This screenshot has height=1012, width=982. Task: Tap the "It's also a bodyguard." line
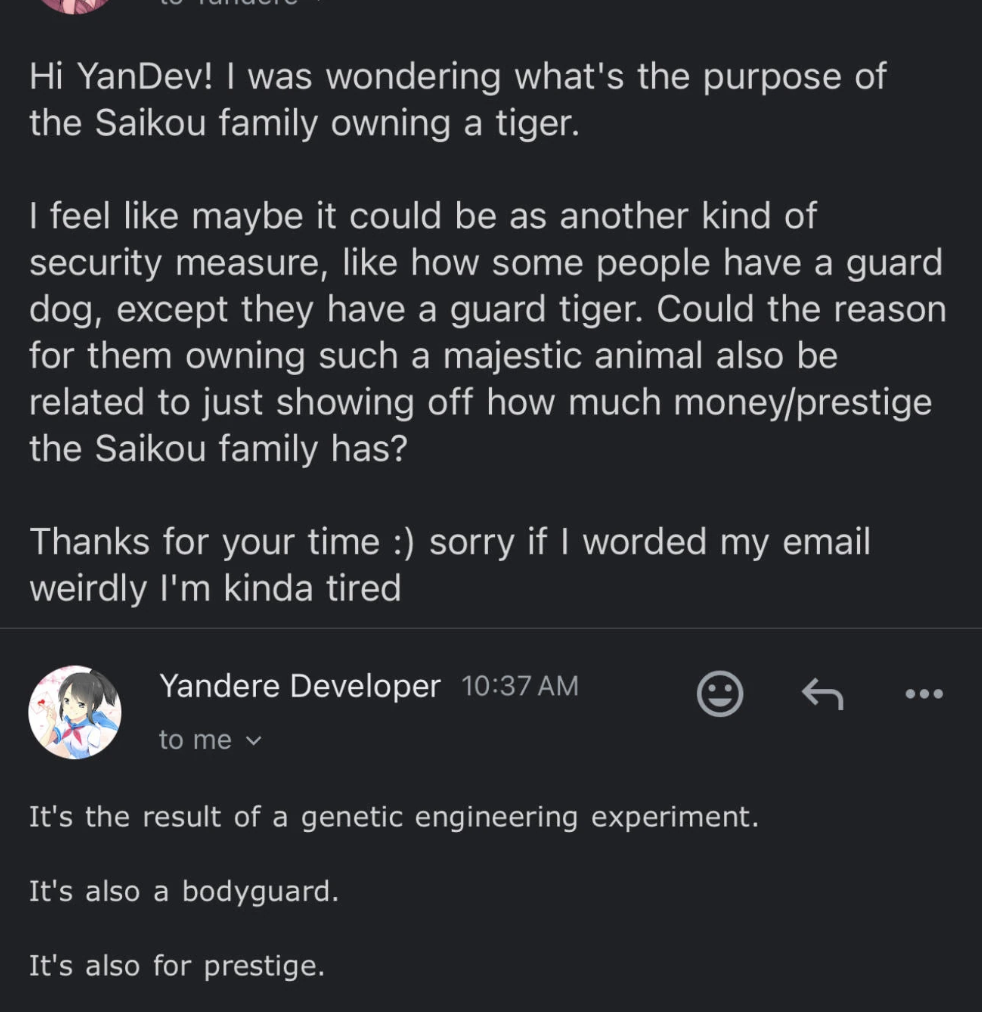(183, 891)
